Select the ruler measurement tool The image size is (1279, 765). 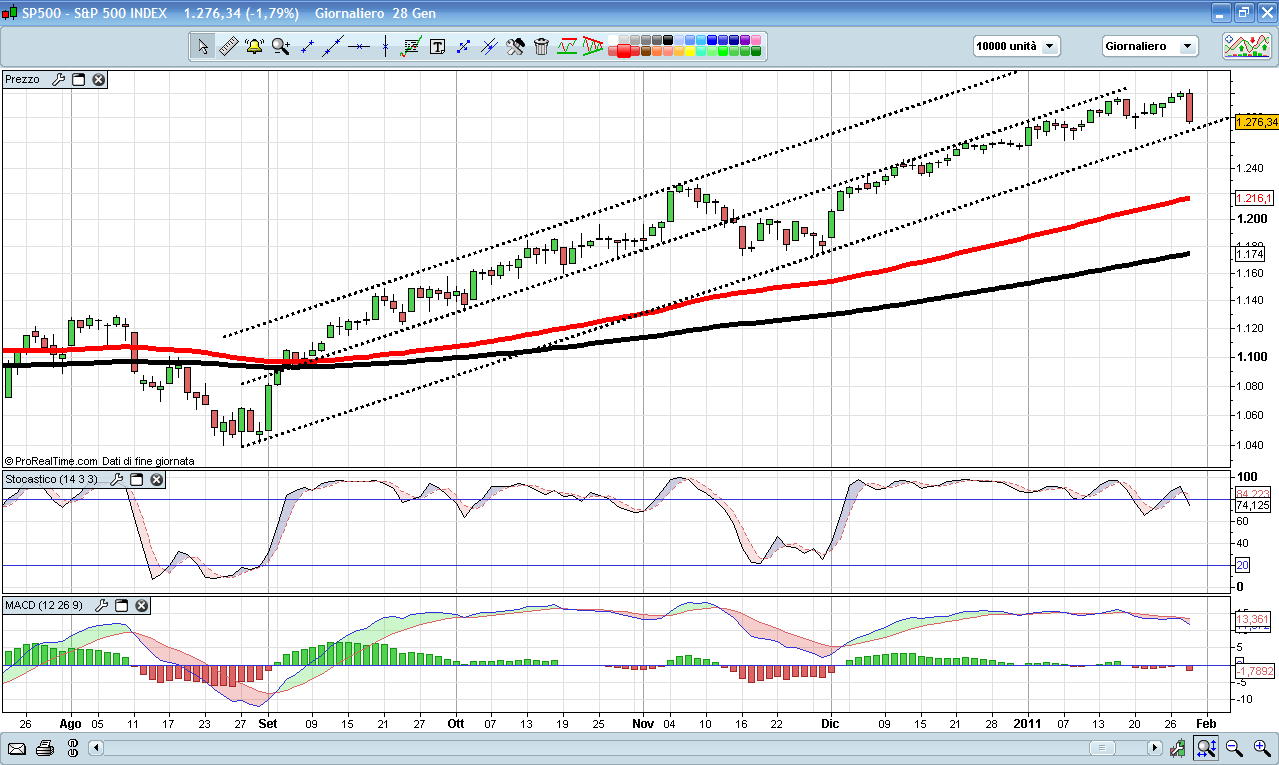[x=228, y=46]
